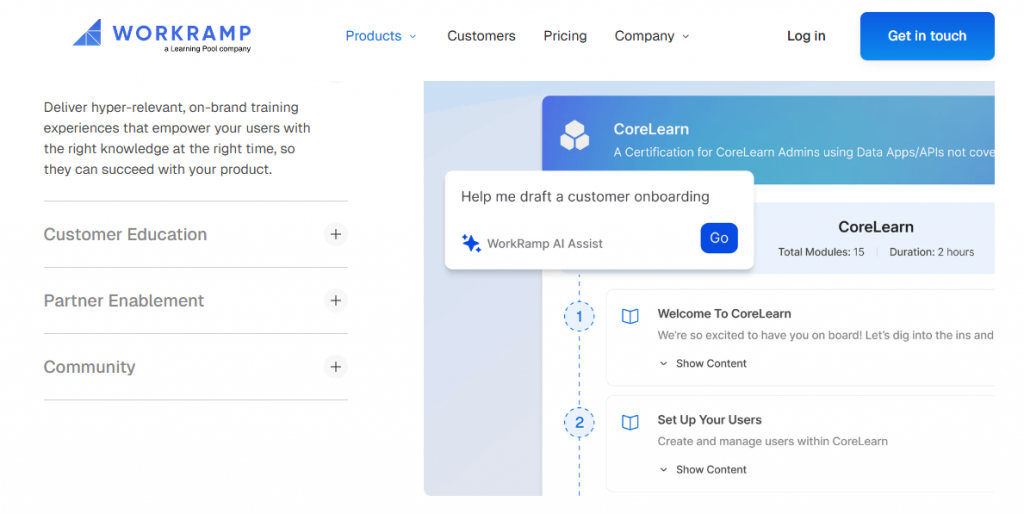Click the Customer Education heading

pyautogui.click(x=125, y=234)
